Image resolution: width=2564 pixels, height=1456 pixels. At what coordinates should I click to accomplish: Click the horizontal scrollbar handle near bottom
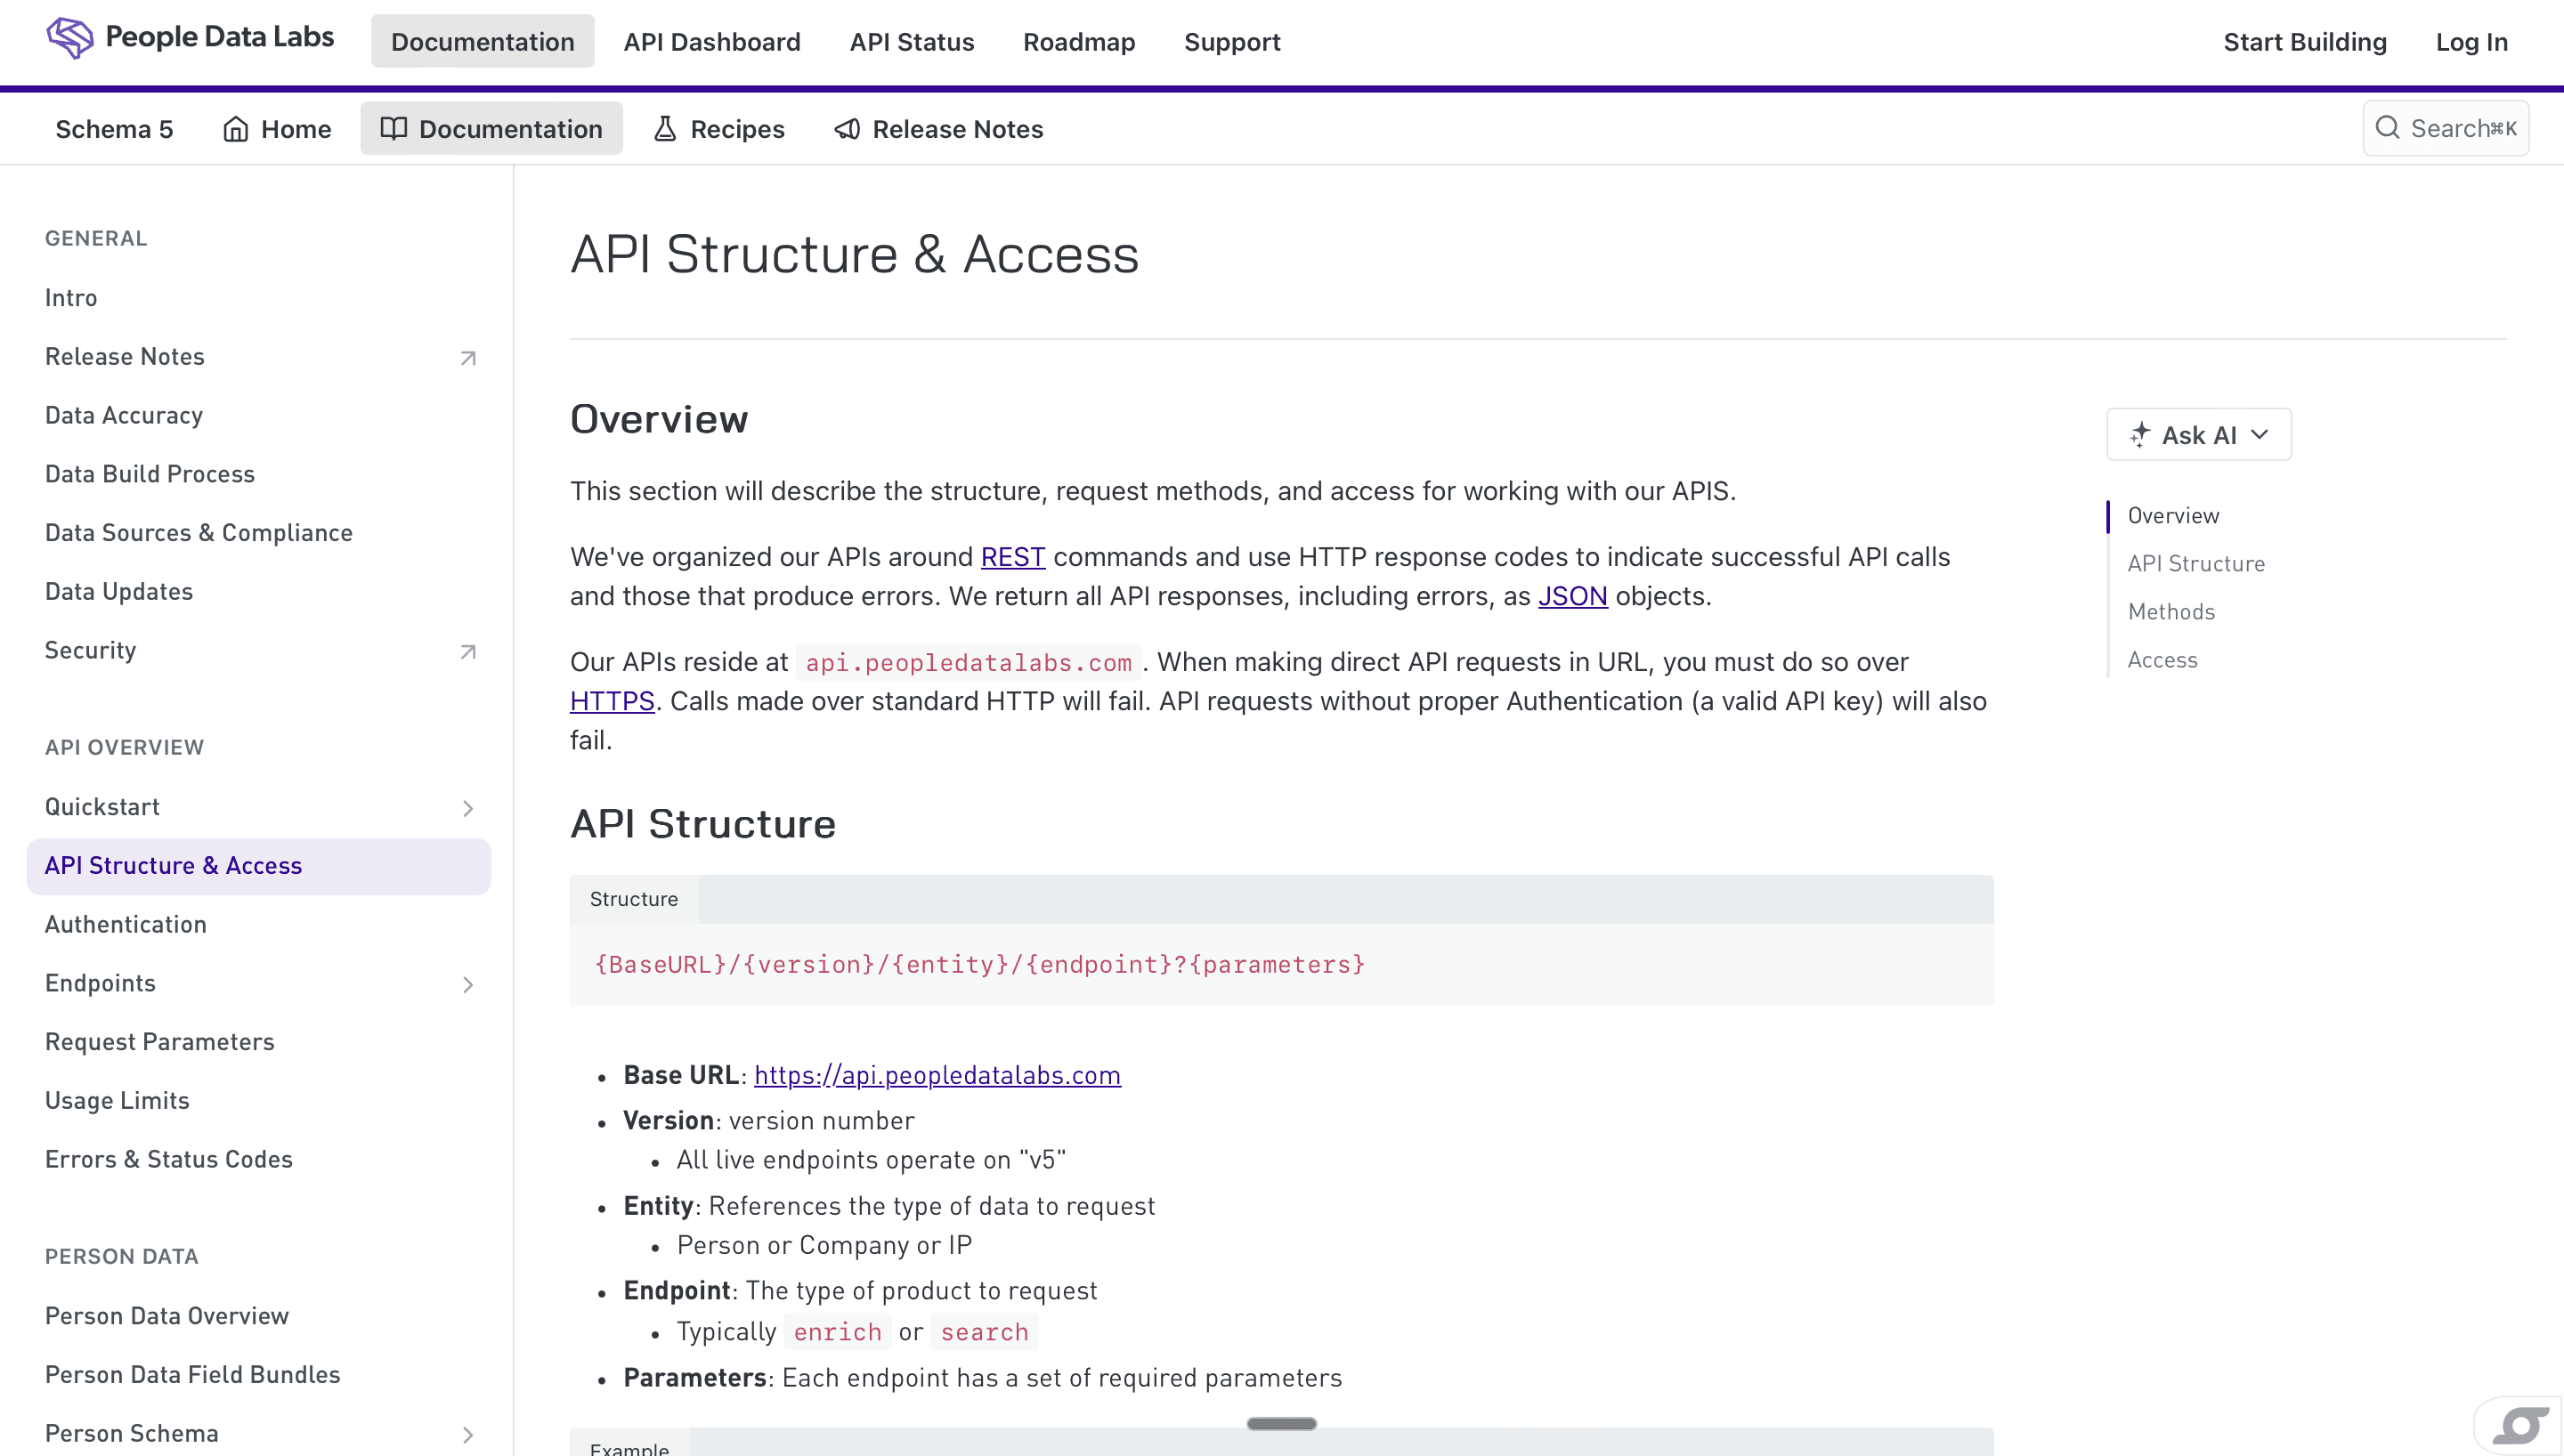[x=1281, y=1423]
